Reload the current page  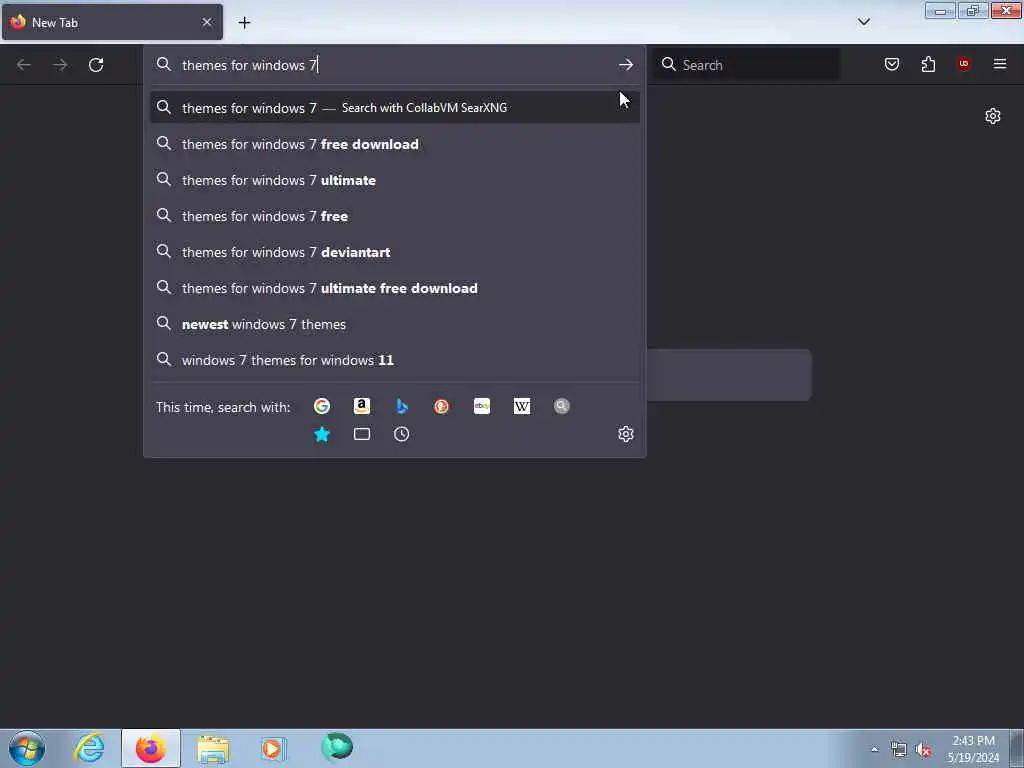[96, 65]
